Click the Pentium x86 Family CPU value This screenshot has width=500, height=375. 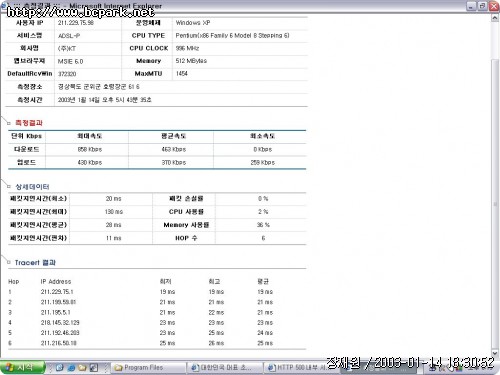(x=232, y=35)
